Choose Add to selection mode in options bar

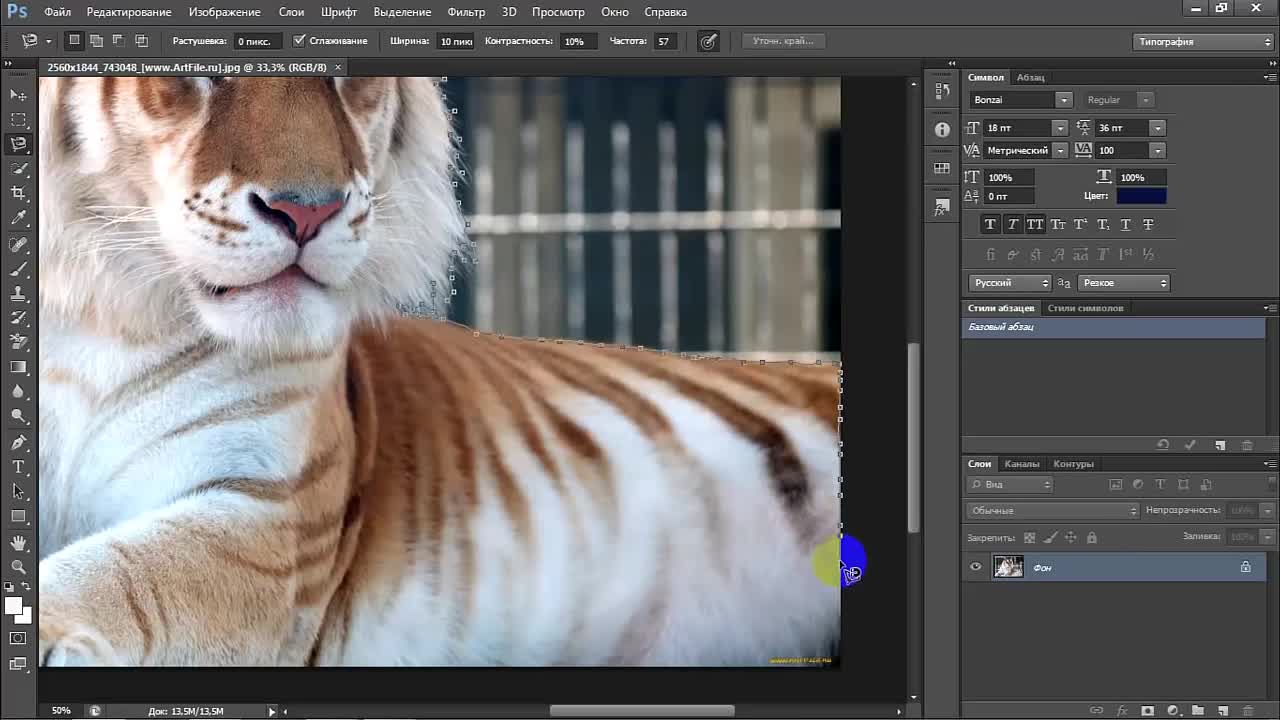click(x=96, y=41)
